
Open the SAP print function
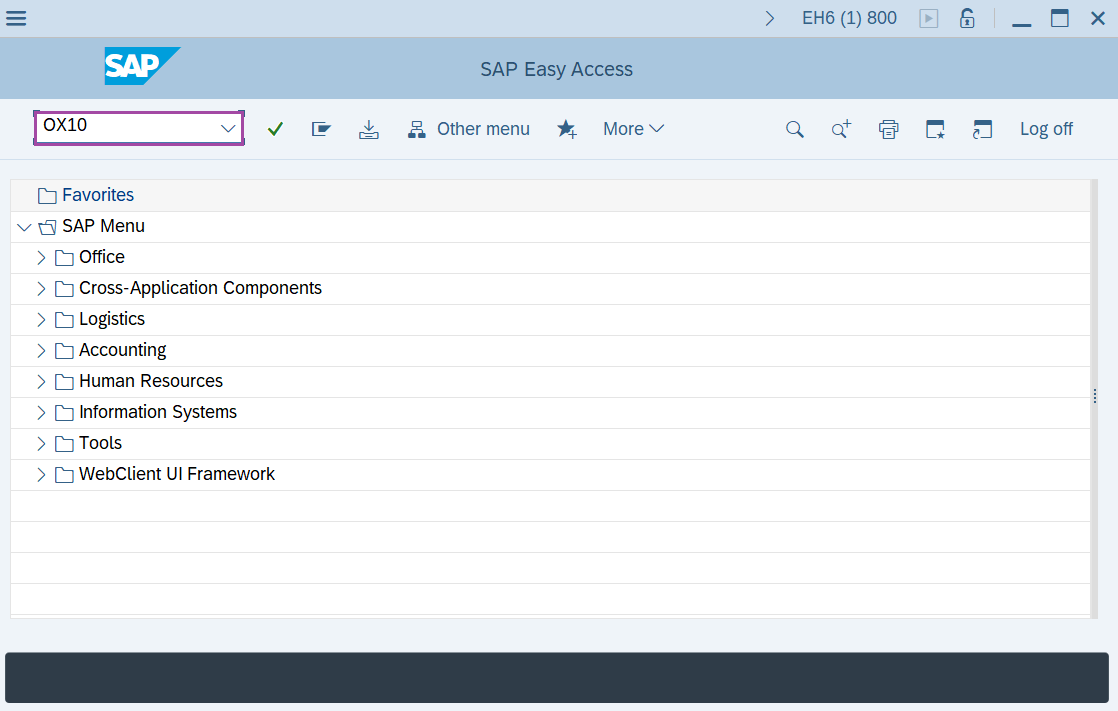click(888, 129)
